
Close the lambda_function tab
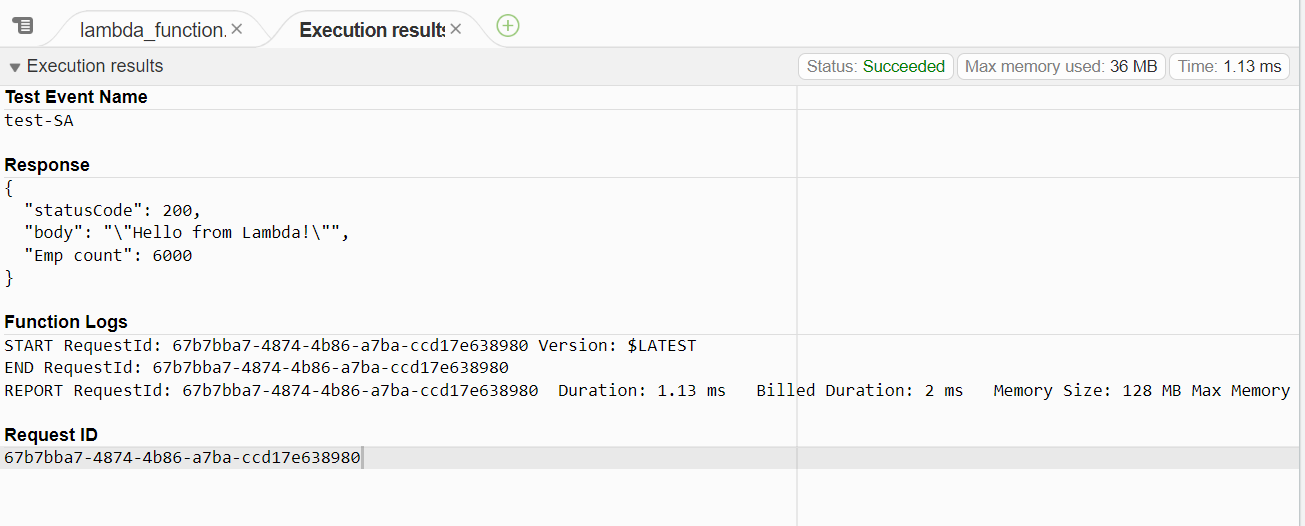click(237, 30)
